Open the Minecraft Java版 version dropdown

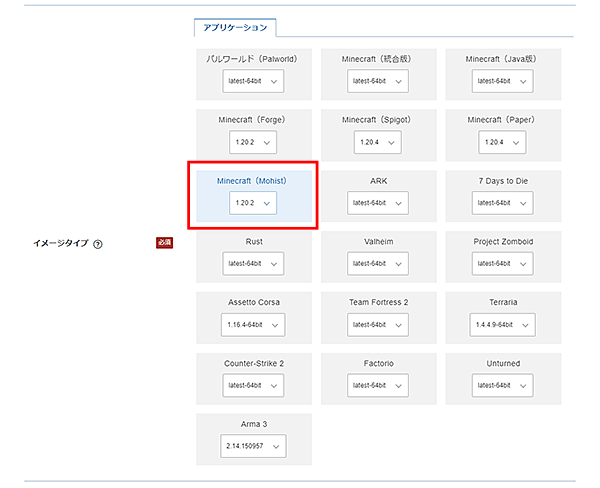[x=502, y=81]
